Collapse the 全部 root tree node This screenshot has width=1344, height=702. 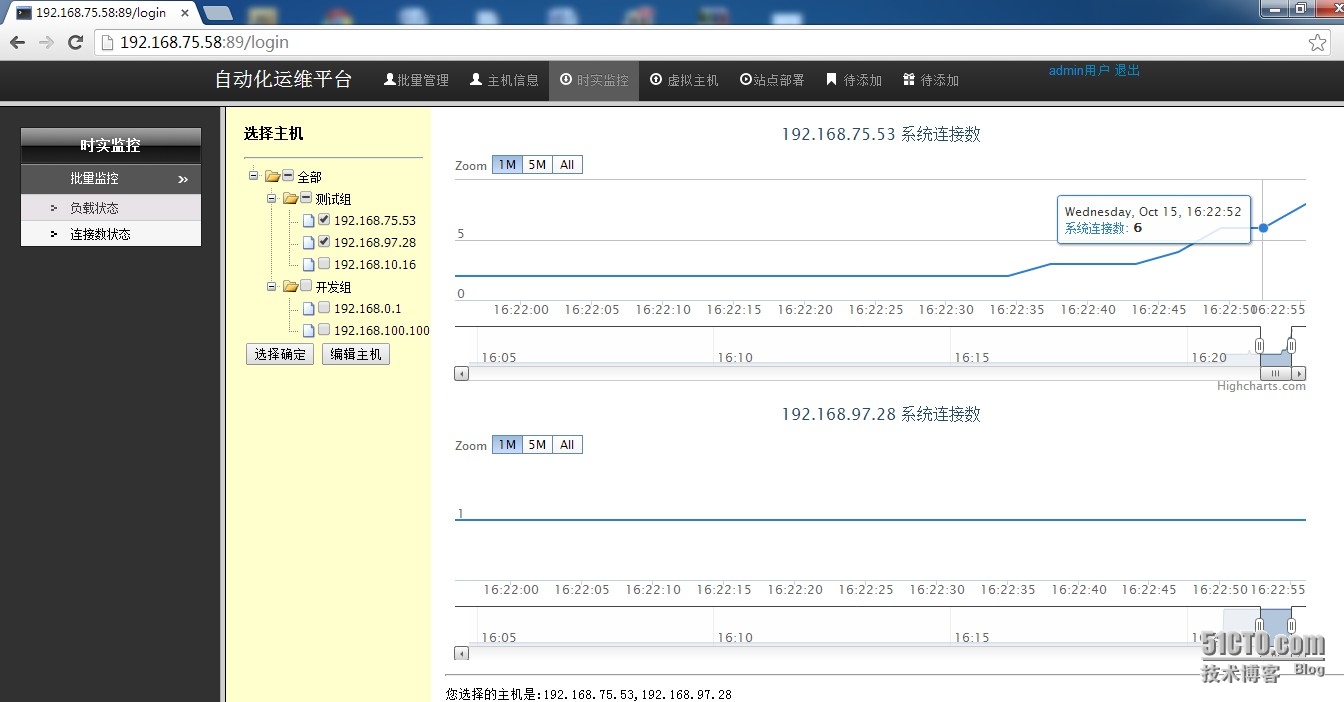tap(254, 176)
